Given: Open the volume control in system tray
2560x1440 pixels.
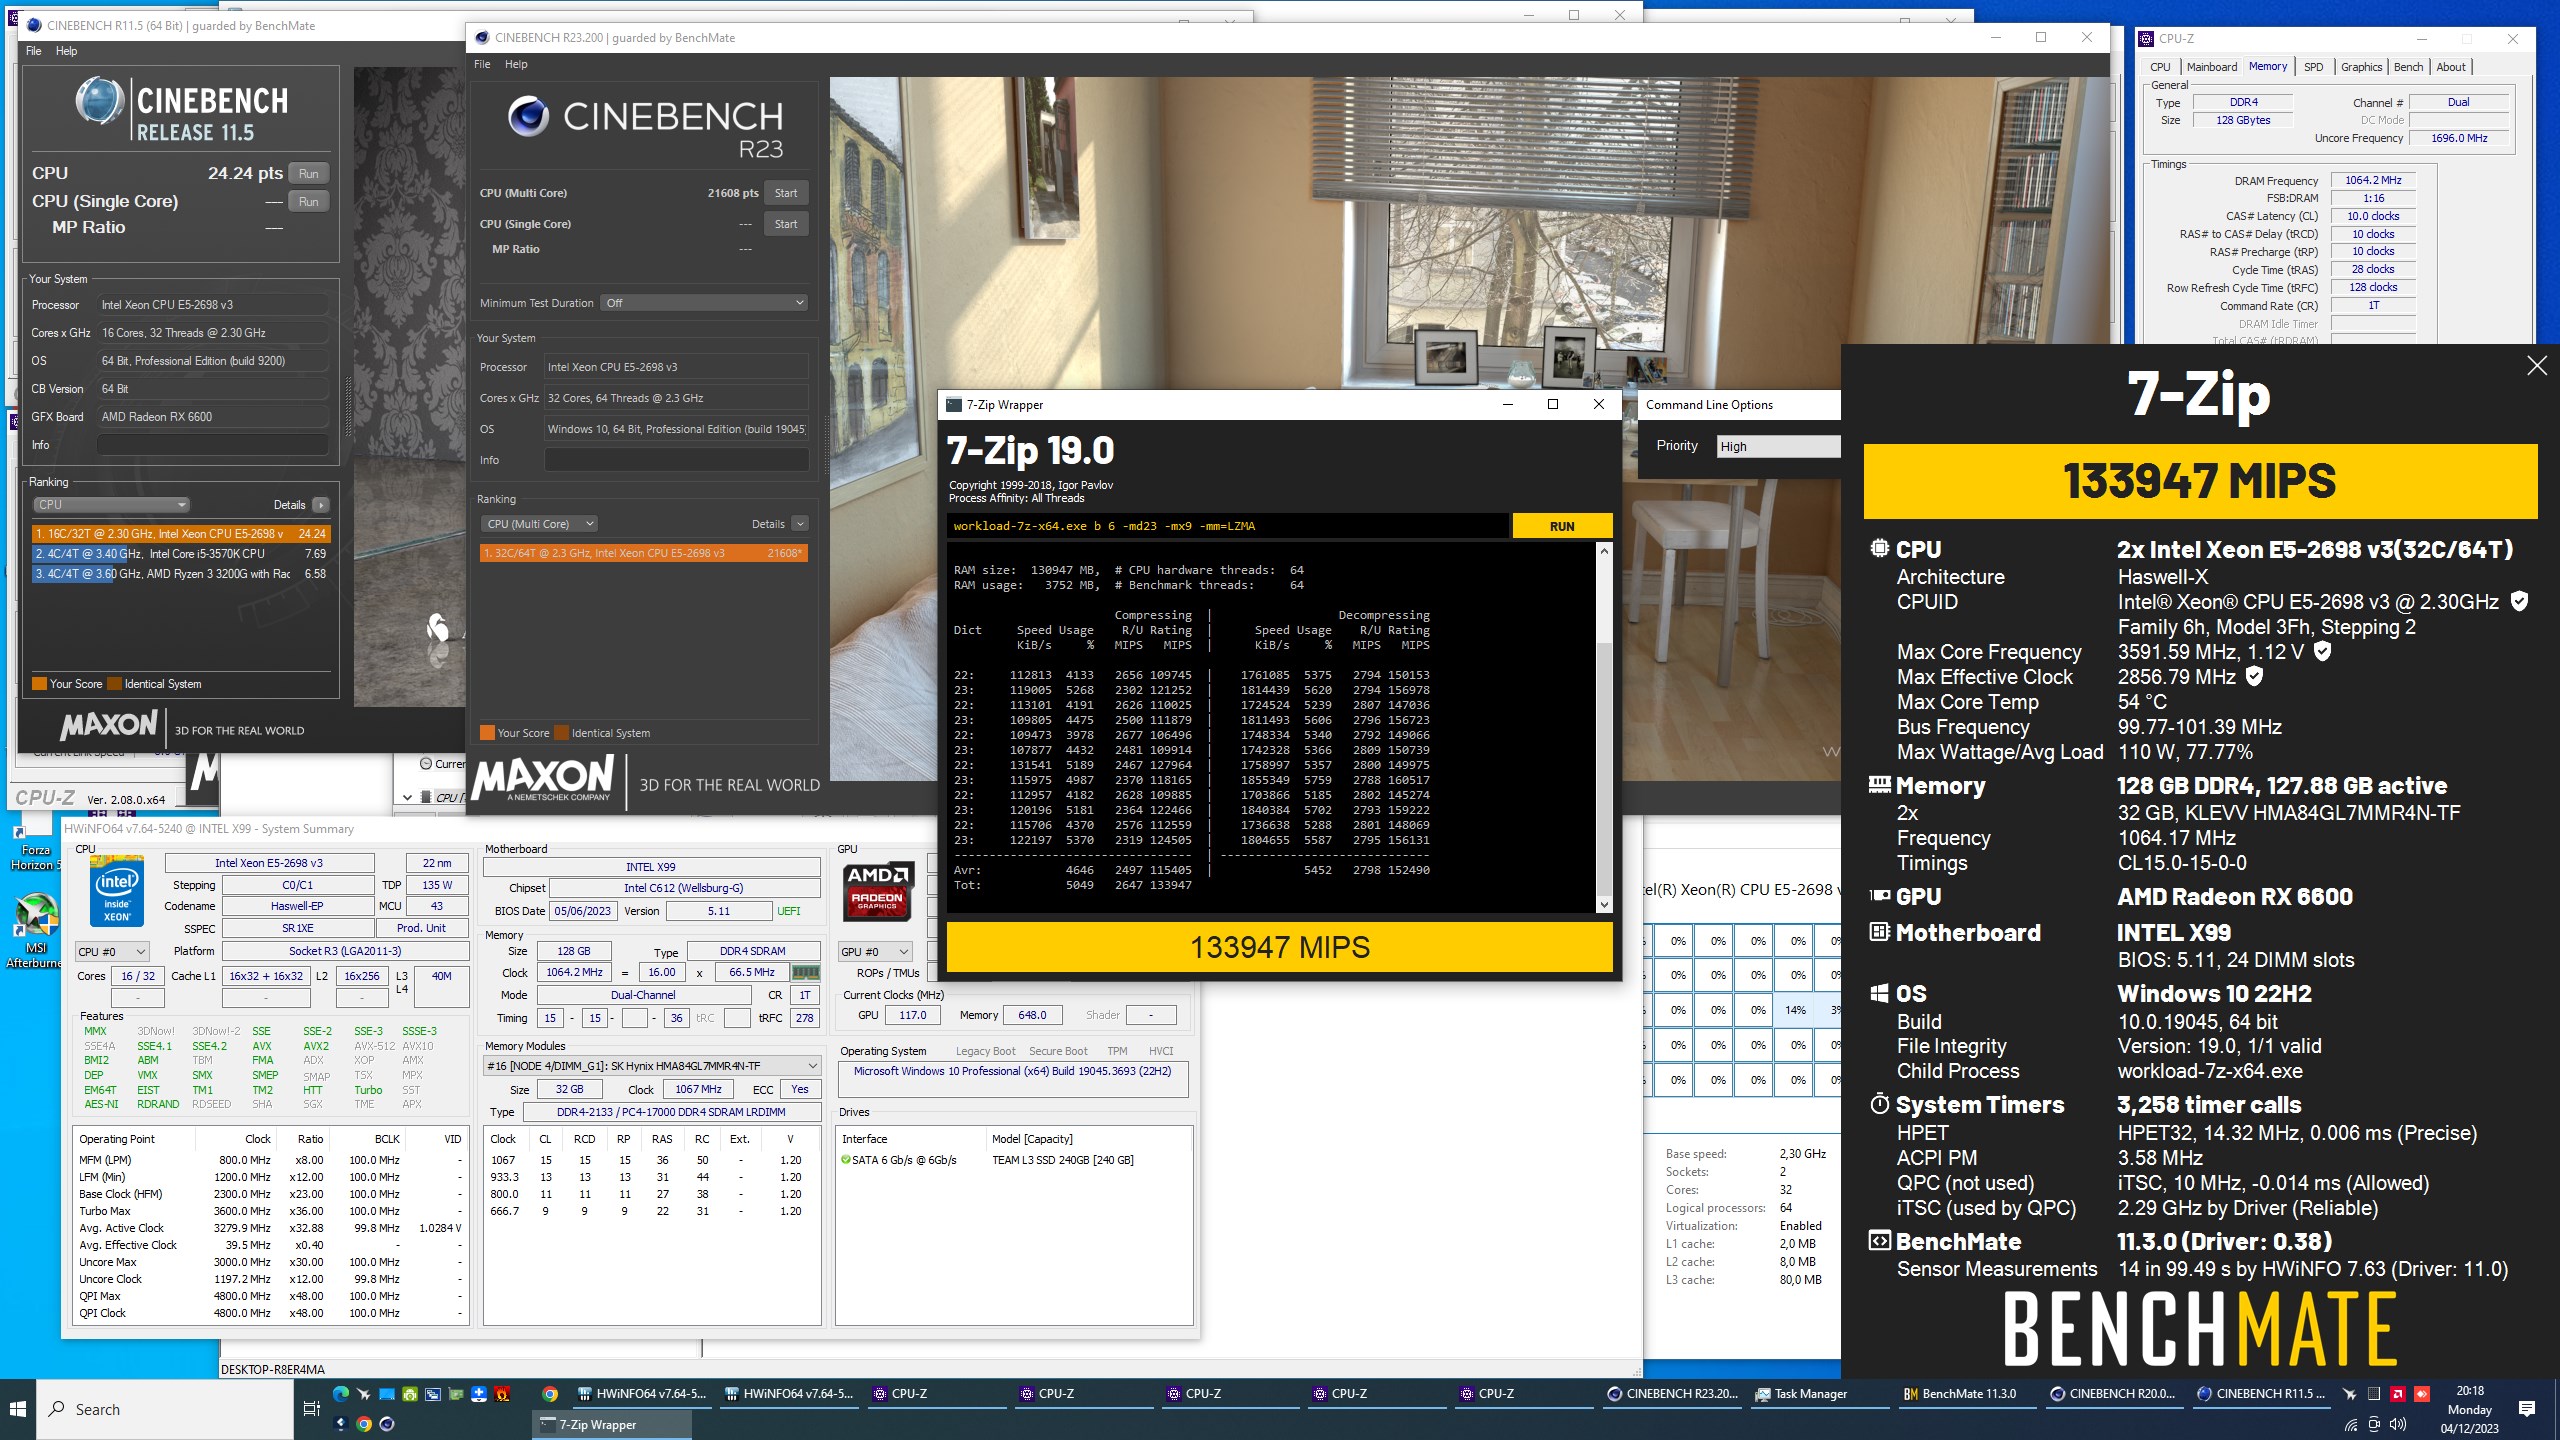Looking at the screenshot, I should point(2397,1425).
